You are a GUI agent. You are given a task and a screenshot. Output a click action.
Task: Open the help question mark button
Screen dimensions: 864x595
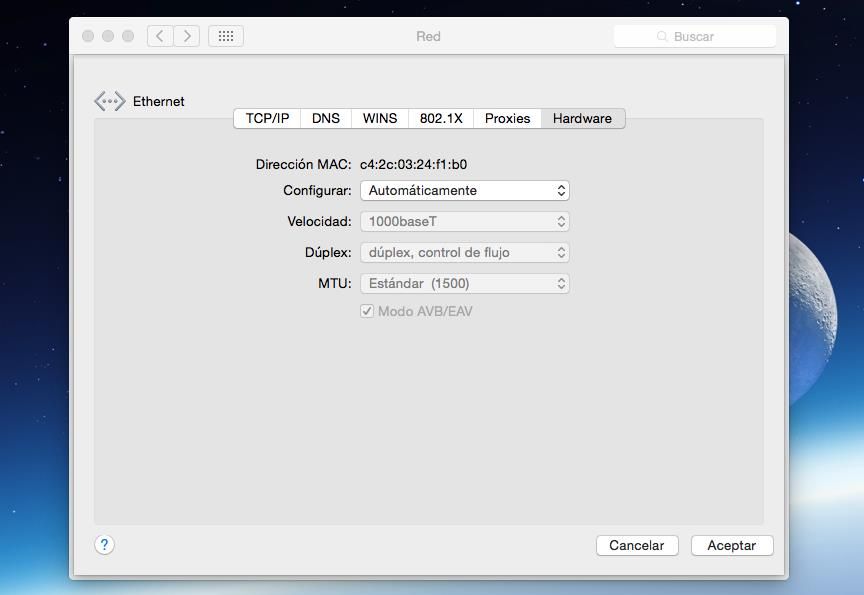click(x=104, y=545)
